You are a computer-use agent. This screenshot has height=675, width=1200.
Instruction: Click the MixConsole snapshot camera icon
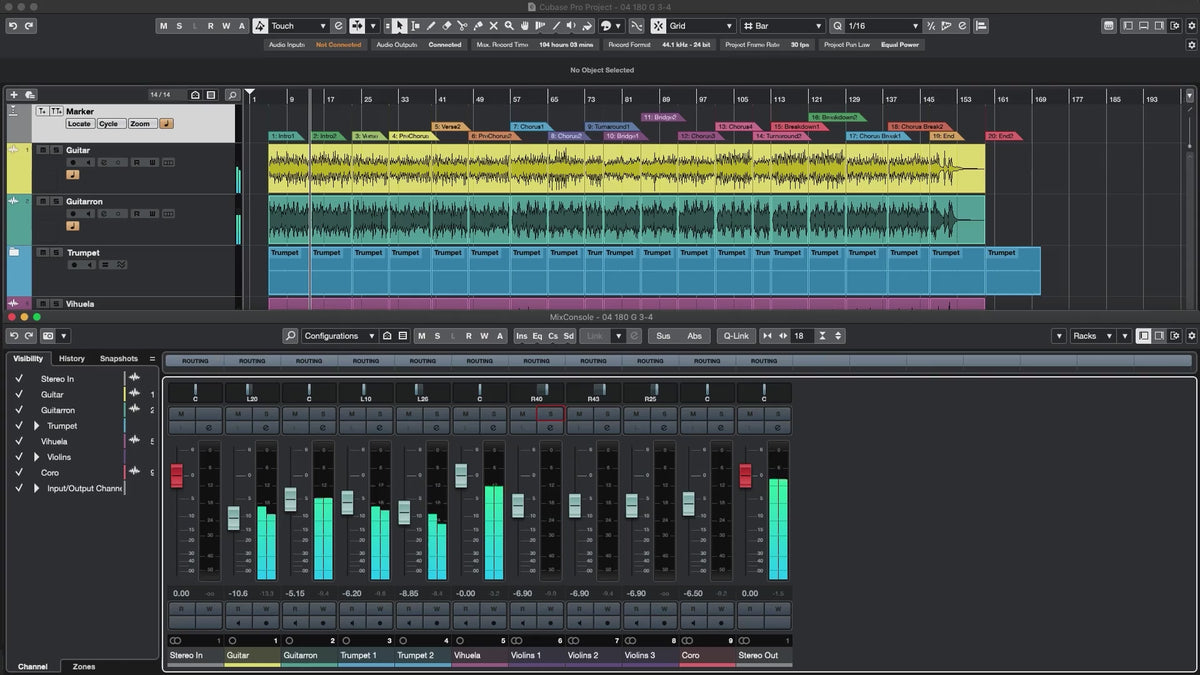48,336
